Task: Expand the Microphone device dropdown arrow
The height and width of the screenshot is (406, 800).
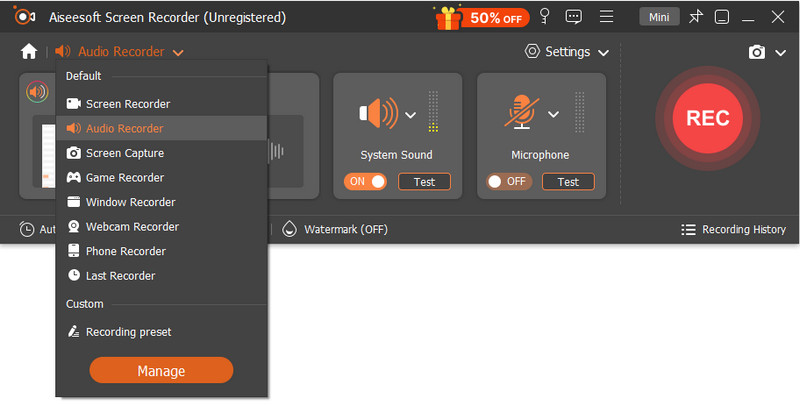Action: (554, 114)
